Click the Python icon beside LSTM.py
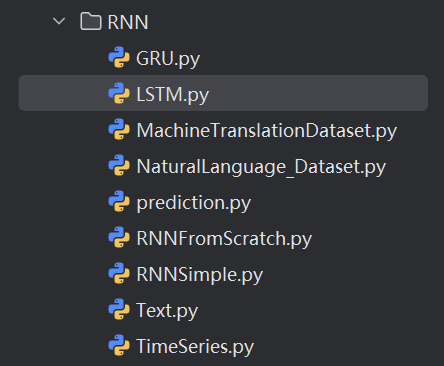The width and height of the screenshot is (444, 366). [119, 93]
